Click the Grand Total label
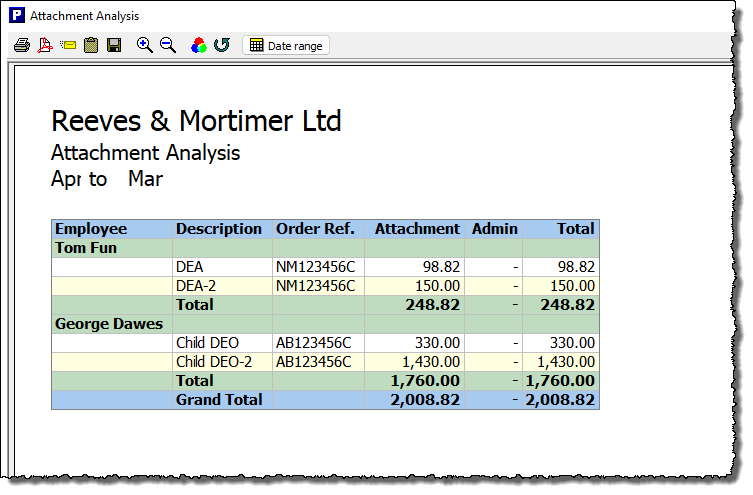Screen dimensions: 753x495 [x=219, y=400]
